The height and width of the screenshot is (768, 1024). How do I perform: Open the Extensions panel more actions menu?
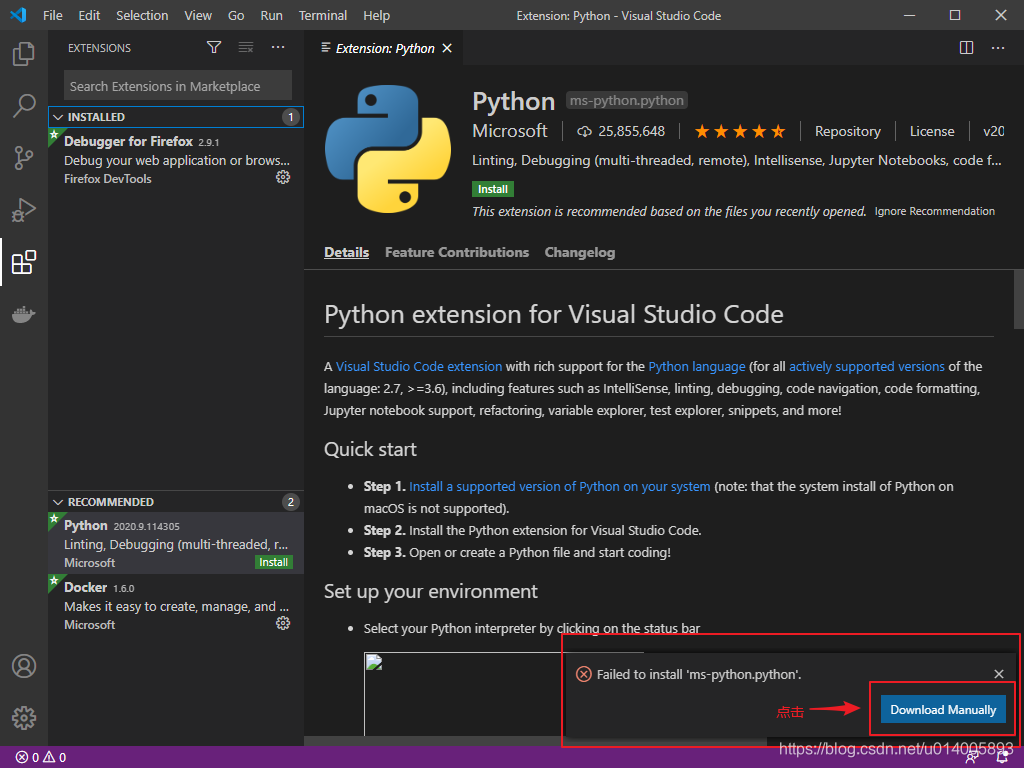[278, 47]
